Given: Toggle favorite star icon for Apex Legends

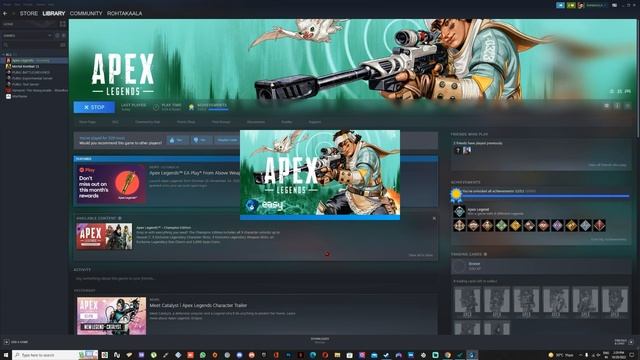Looking at the screenshot, I should (627, 106).
